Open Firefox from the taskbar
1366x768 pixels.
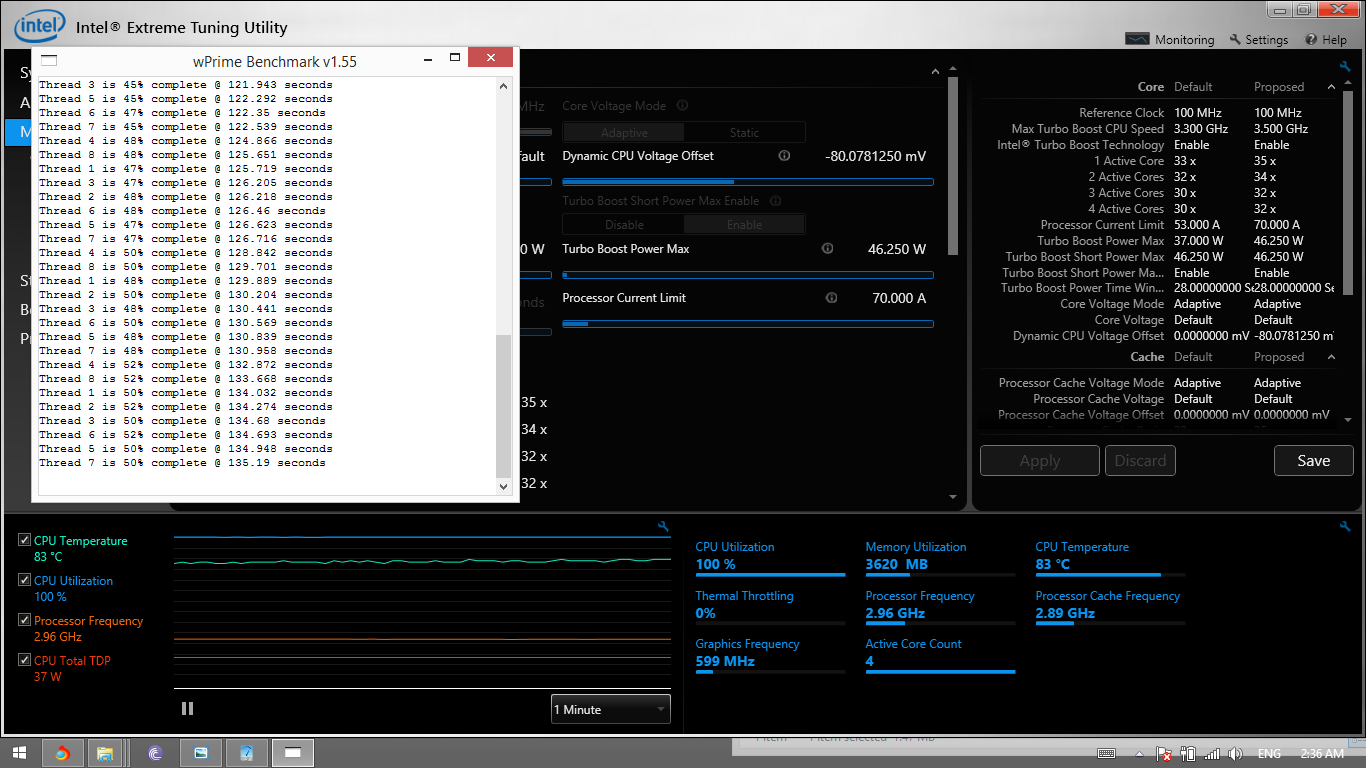coord(61,753)
